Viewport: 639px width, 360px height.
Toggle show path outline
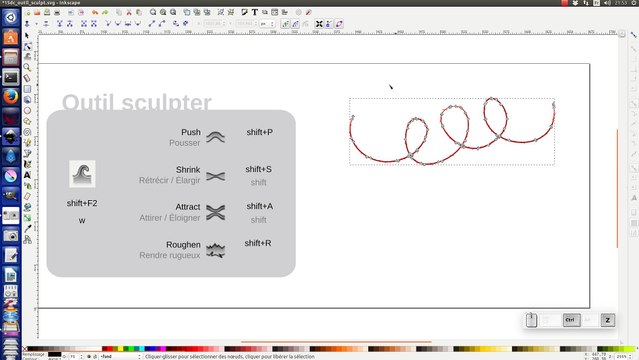[339, 24]
